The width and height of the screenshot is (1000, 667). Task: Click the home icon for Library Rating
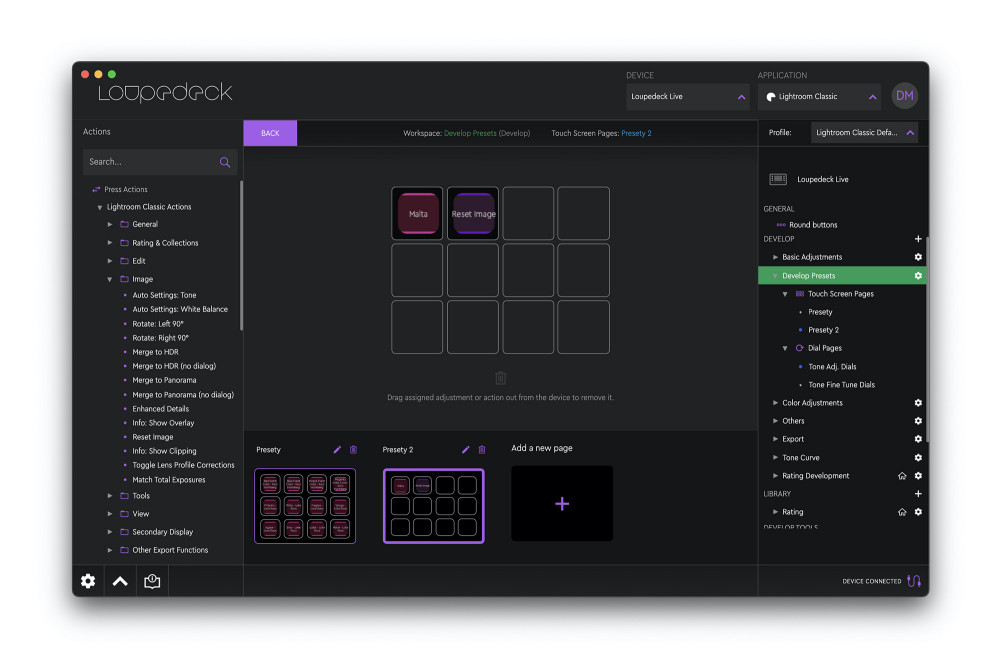click(x=902, y=511)
